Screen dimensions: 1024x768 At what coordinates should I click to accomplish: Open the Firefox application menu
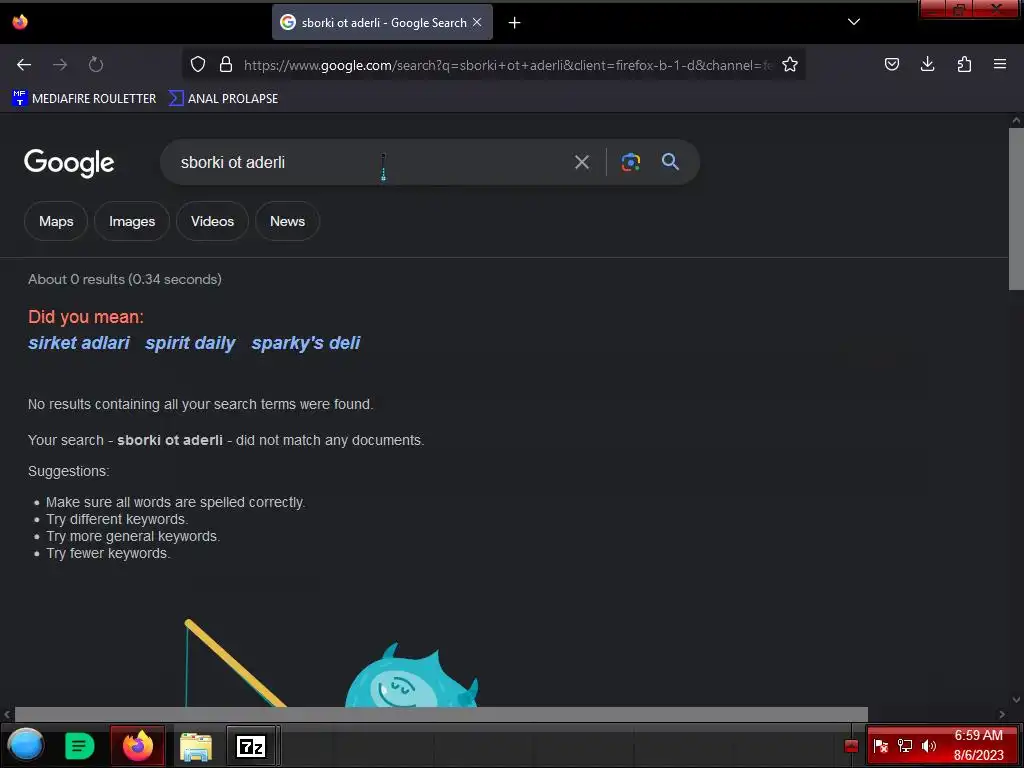(x=1000, y=65)
